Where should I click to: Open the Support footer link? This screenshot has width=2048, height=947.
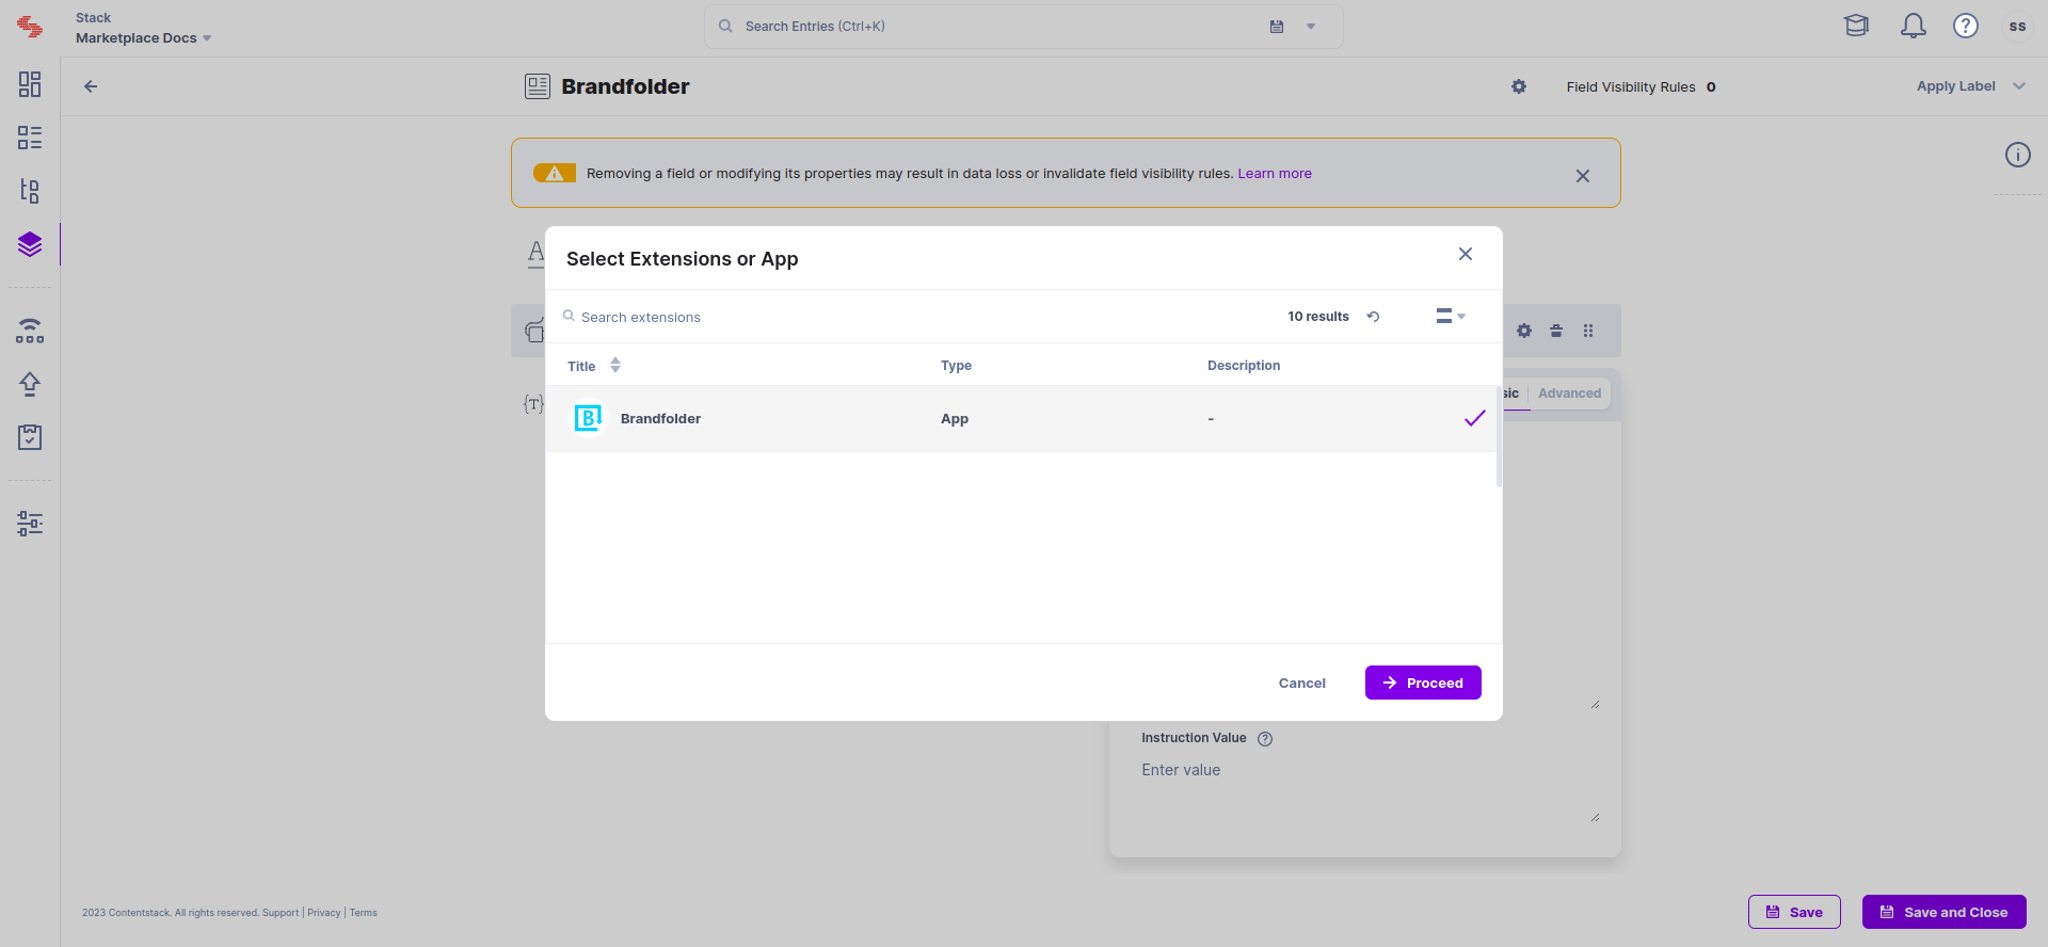pos(280,913)
